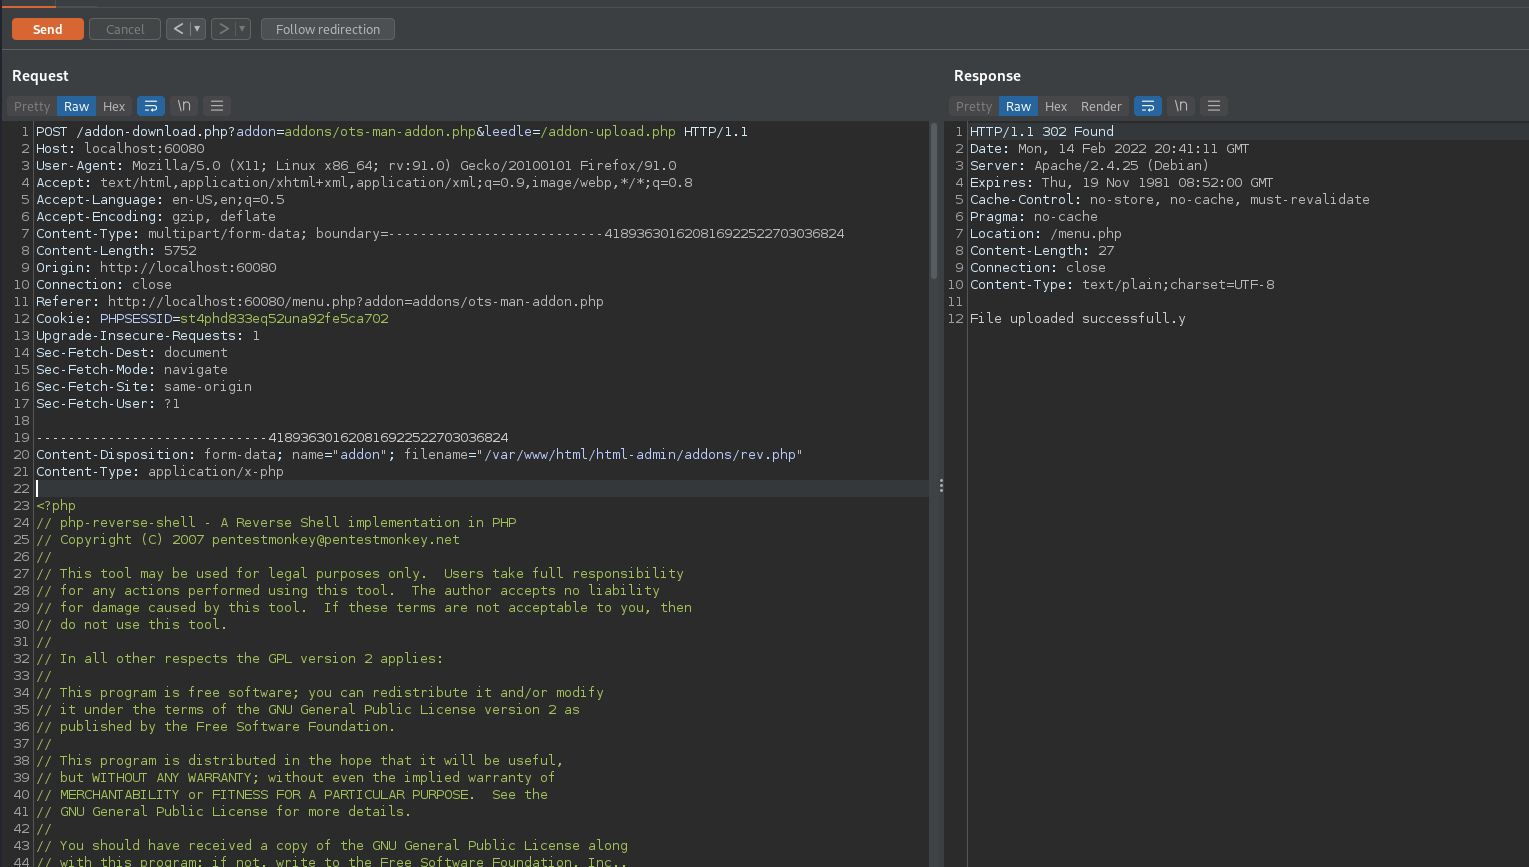Click the Origin header line
The image size is (1529, 867).
[x=156, y=267]
